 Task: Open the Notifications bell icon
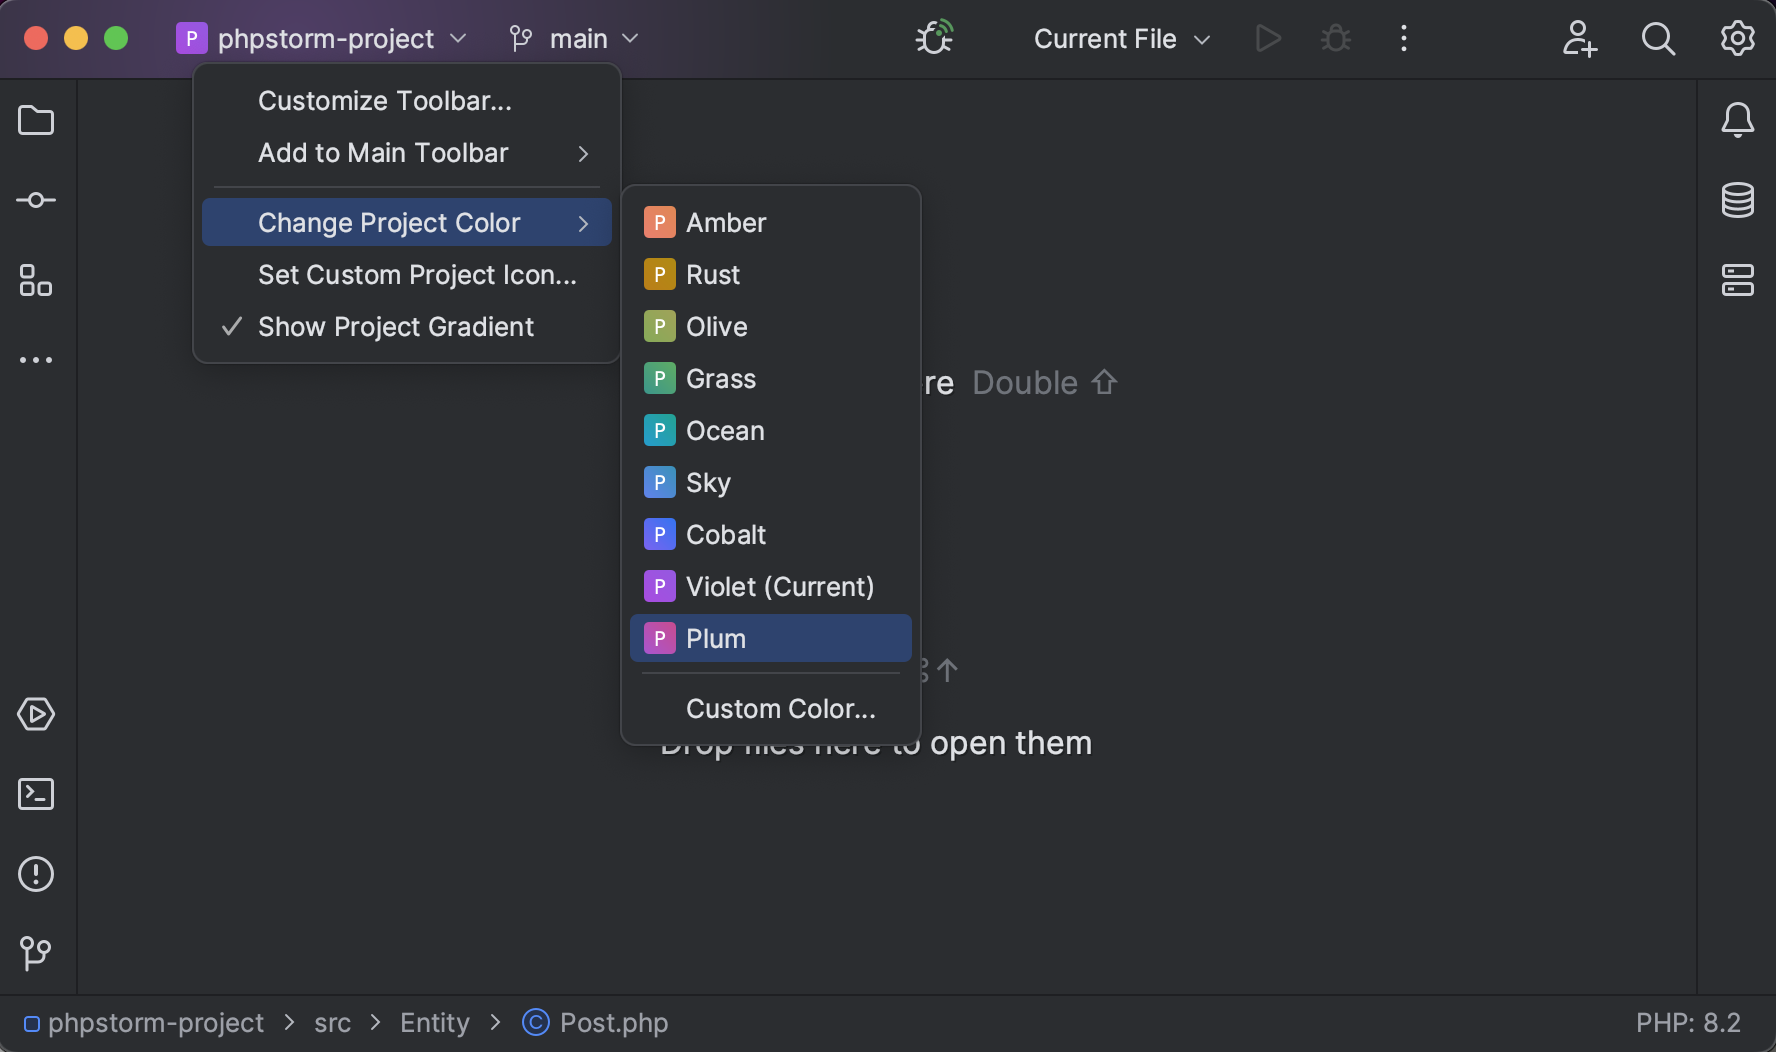[1739, 120]
